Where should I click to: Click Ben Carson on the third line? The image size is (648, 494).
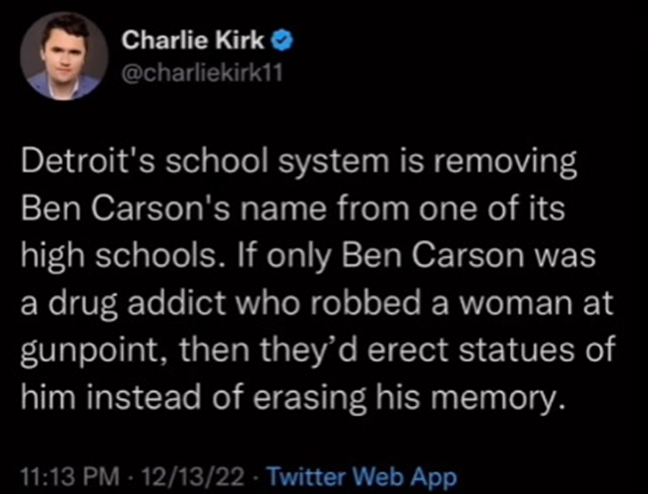pyautogui.click(x=433, y=255)
